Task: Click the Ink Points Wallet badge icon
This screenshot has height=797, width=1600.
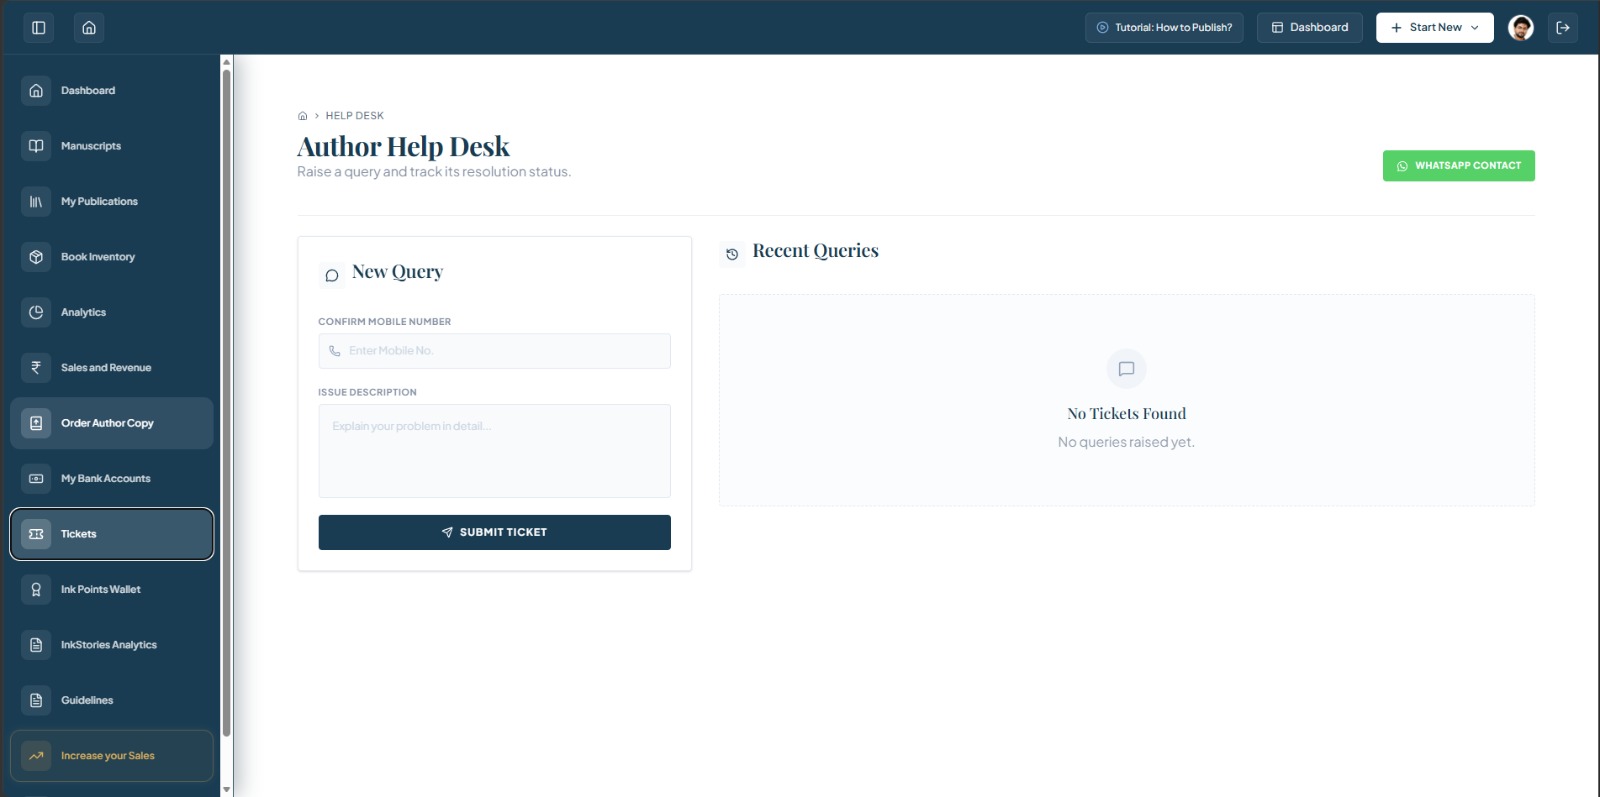Action: (36, 590)
